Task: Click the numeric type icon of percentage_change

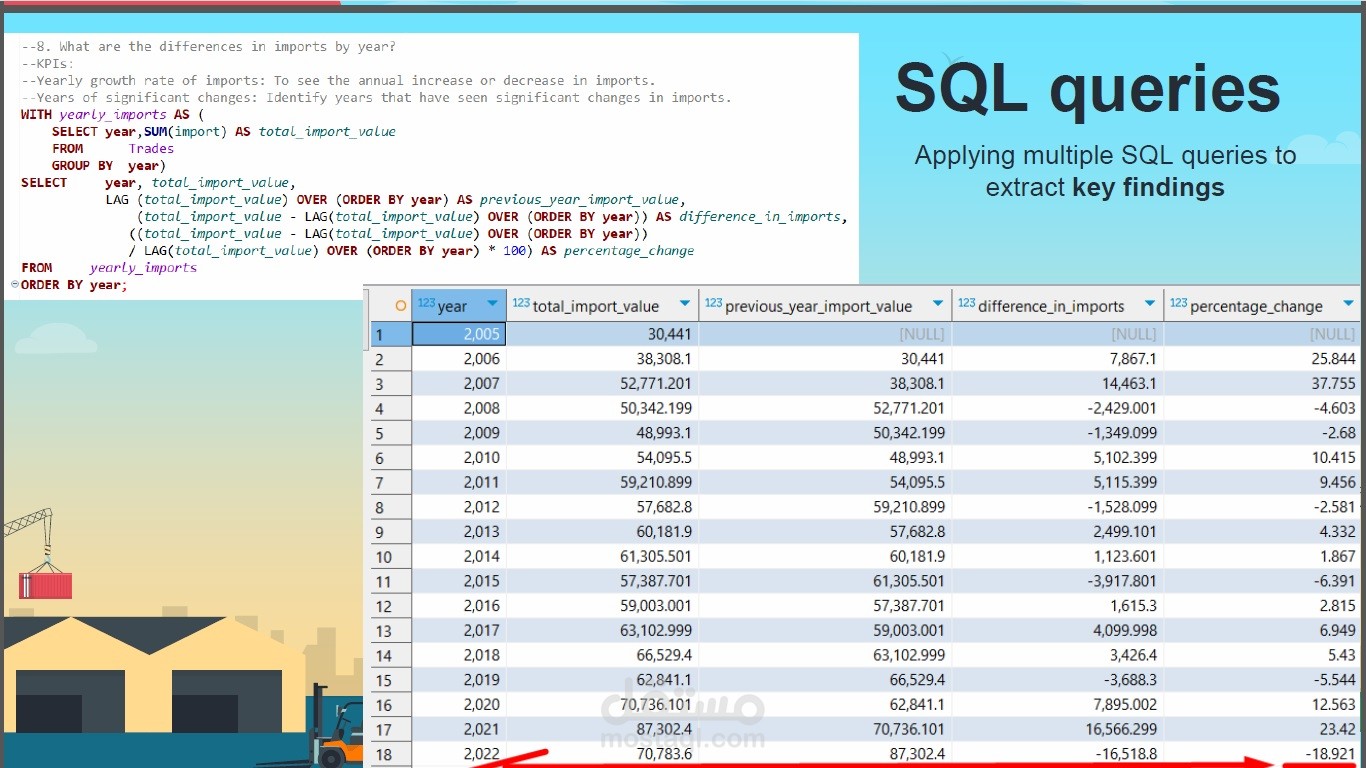Action: point(1178,303)
